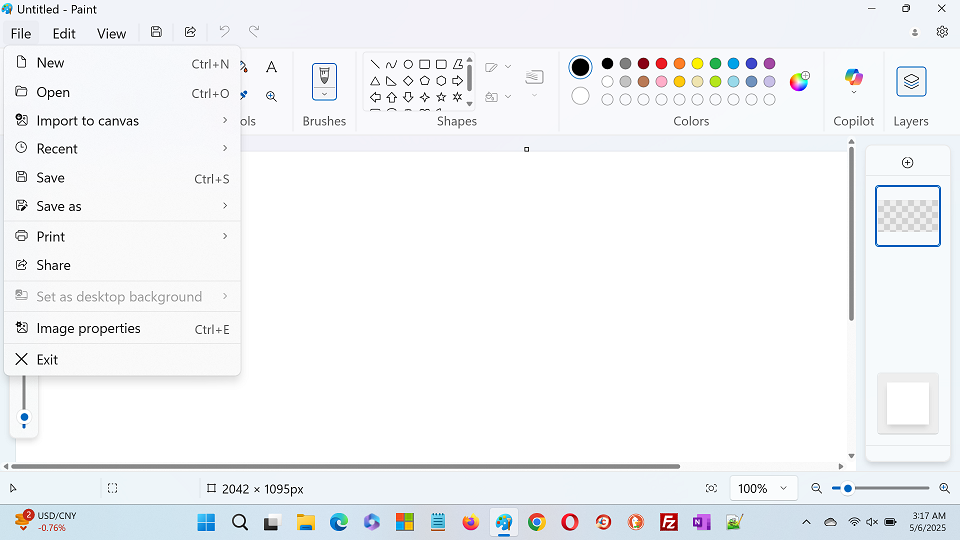Open the 100% zoom level dropdown
Screen dimensions: 960x540
(763, 488)
